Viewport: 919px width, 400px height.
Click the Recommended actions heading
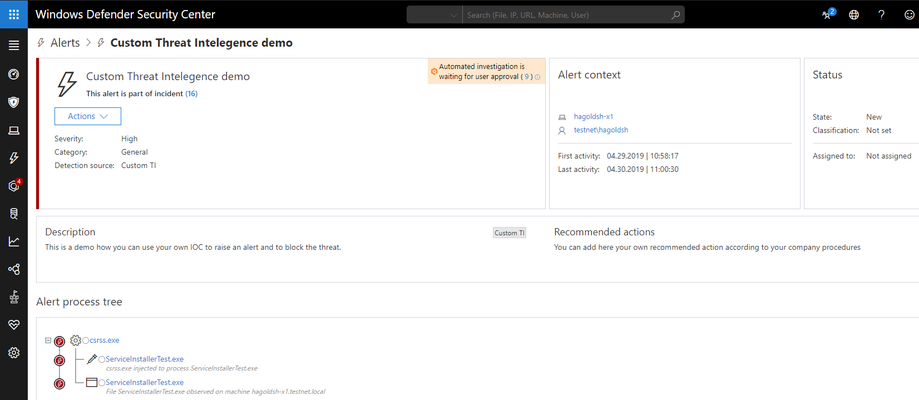point(604,232)
